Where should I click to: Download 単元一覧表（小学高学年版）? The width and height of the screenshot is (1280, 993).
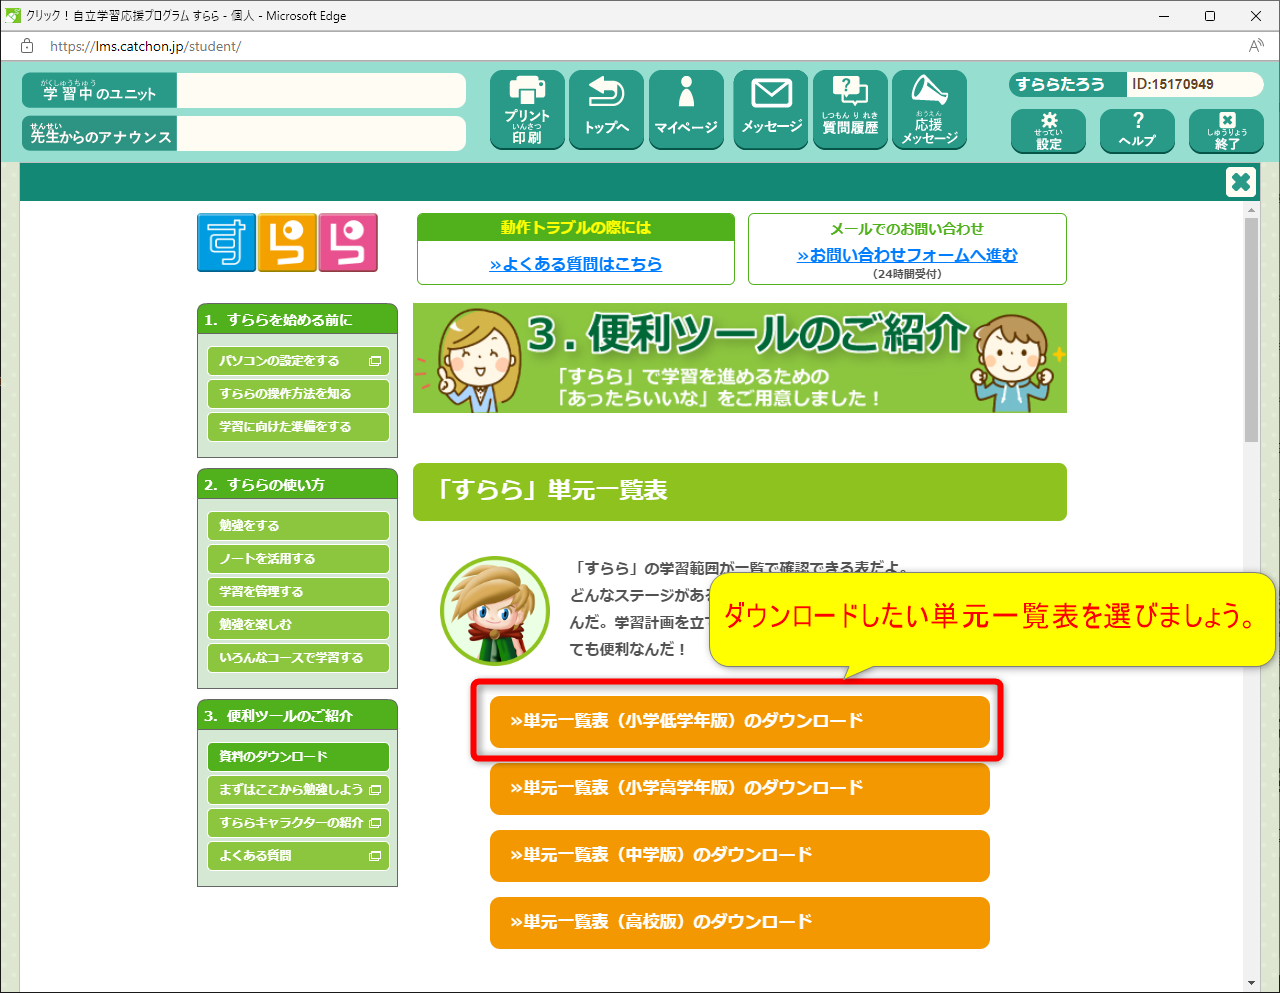point(739,788)
